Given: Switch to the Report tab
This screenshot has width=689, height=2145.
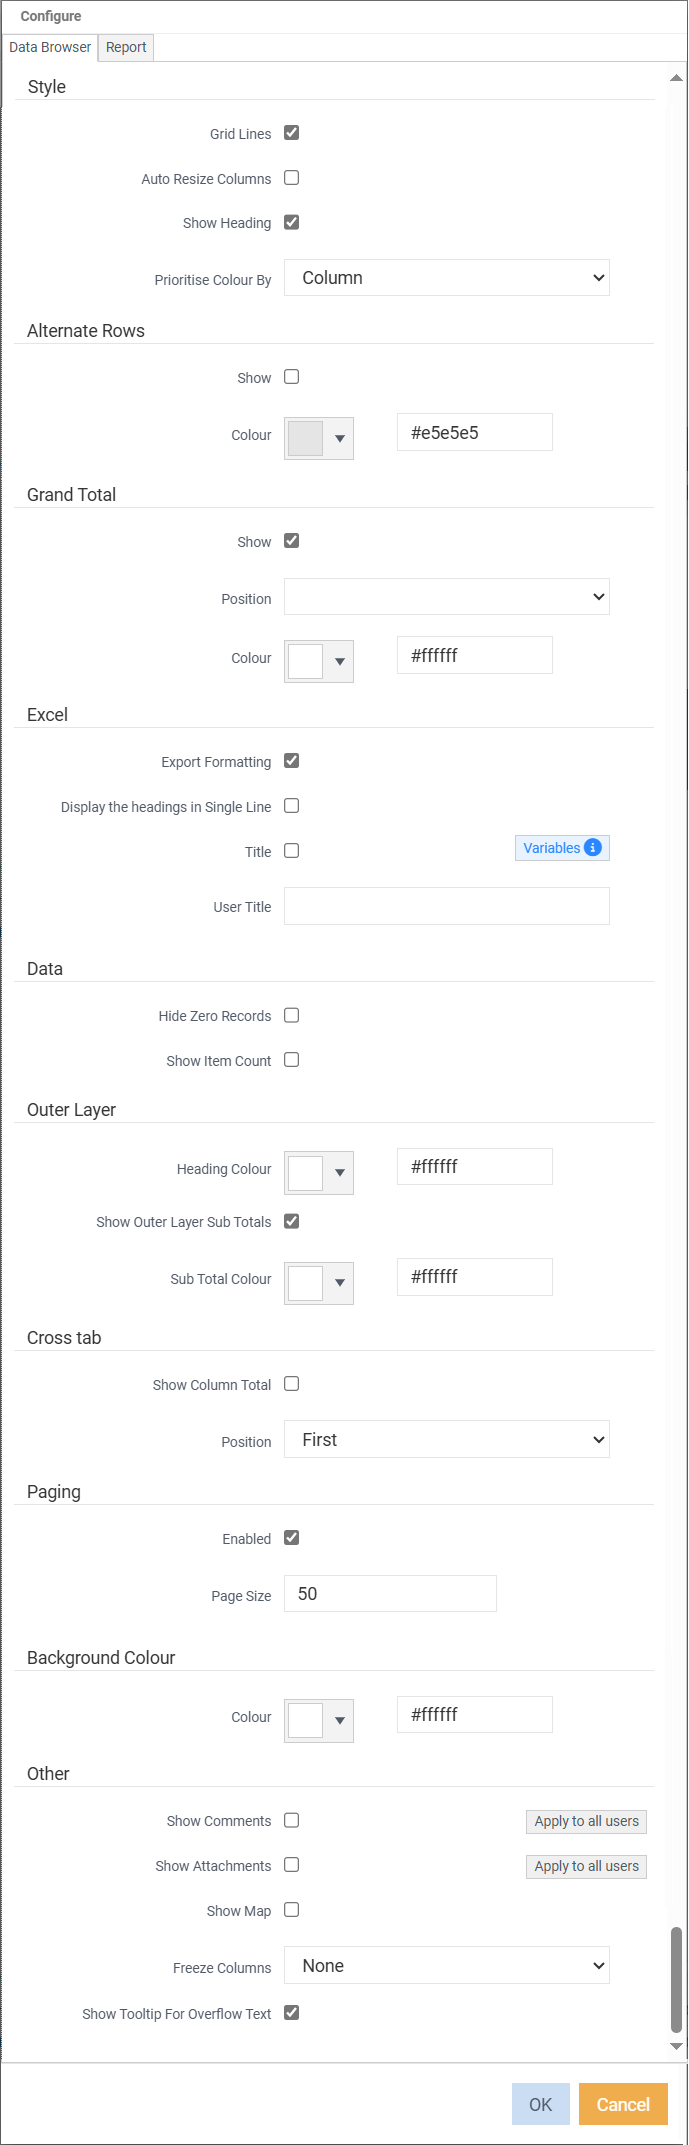Looking at the screenshot, I should 125,47.
